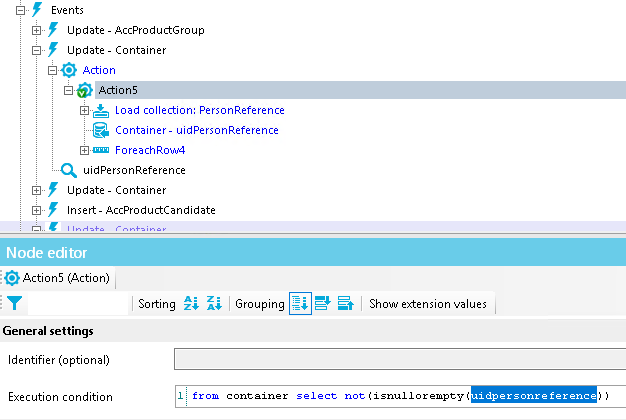Expand the Update - AccProductGroup event node
The height and width of the screenshot is (420, 626).
pyautogui.click(x=37, y=30)
